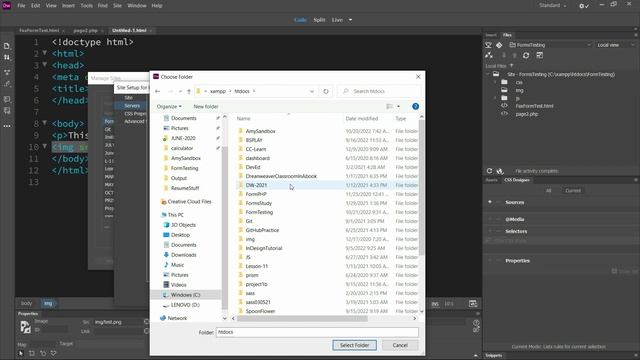This screenshot has height=360, width=640.
Task: Open Network in navigation pane
Action: [x=177, y=318]
